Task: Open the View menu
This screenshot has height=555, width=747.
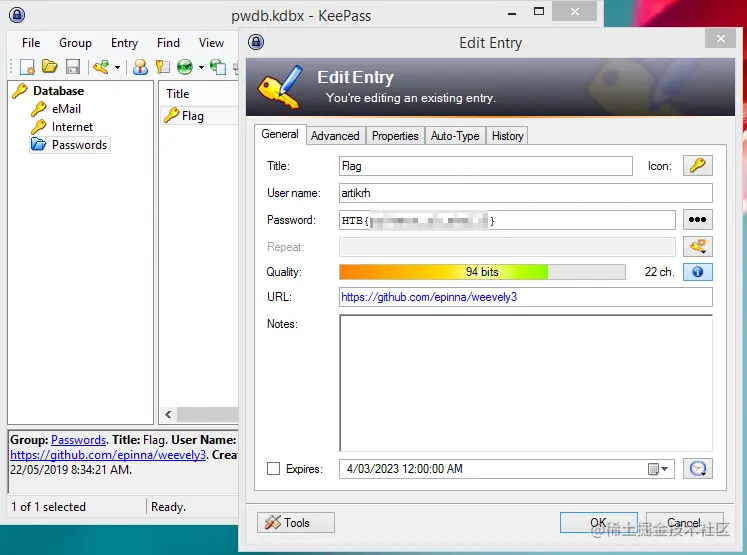Action: coord(211,43)
